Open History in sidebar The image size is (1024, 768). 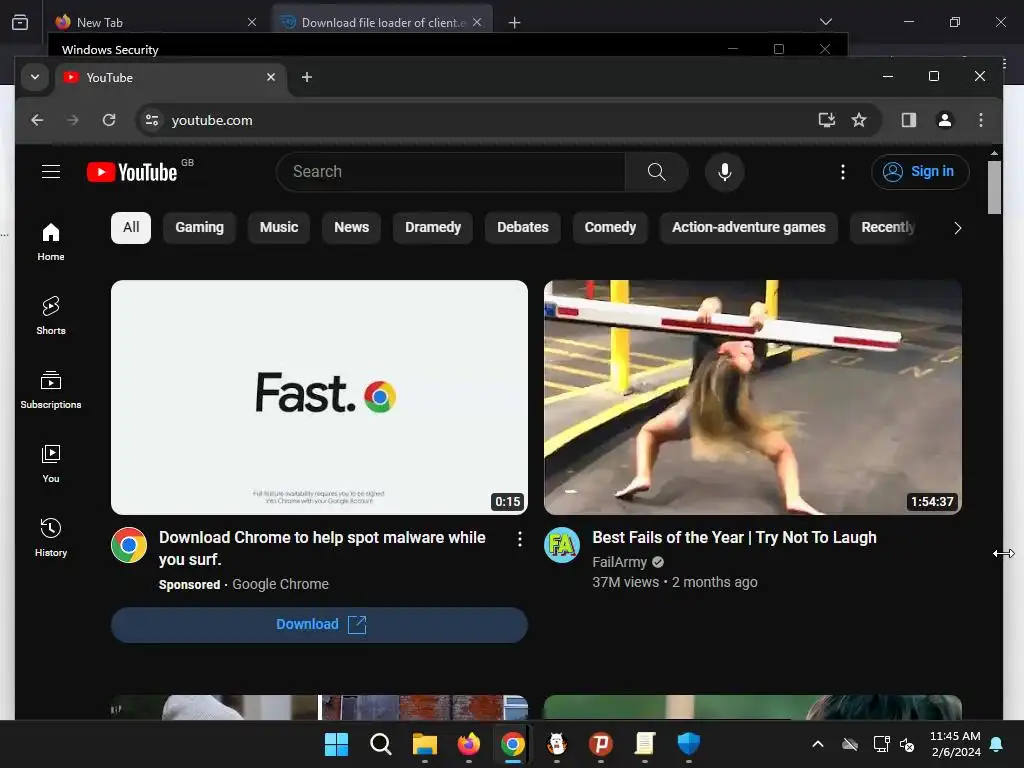[51, 537]
